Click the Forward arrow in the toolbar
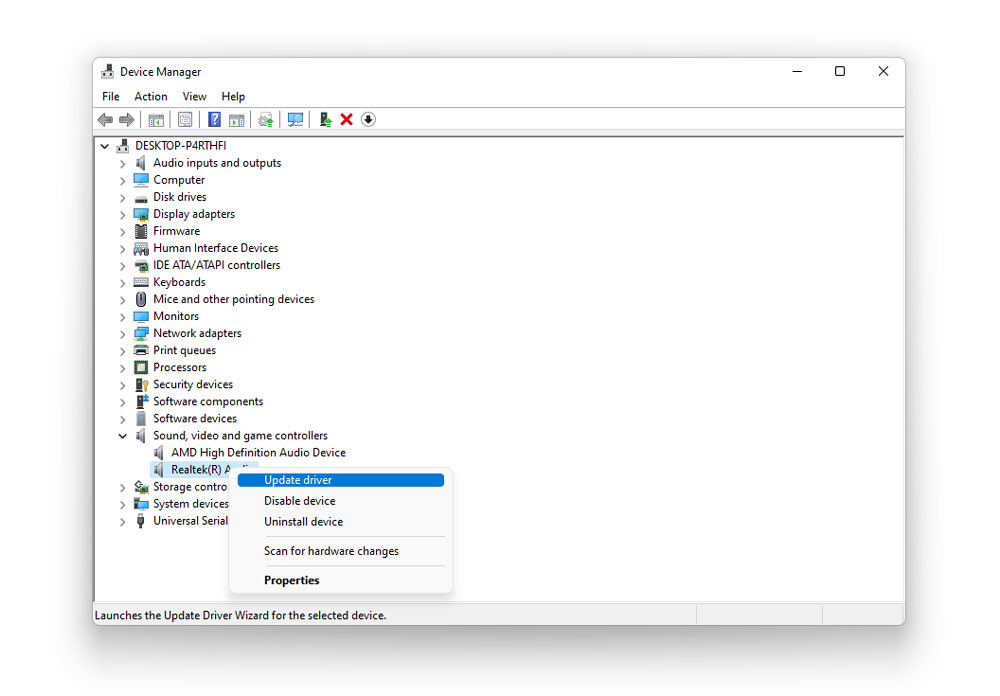The height and width of the screenshot is (696, 1000). coord(127,119)
